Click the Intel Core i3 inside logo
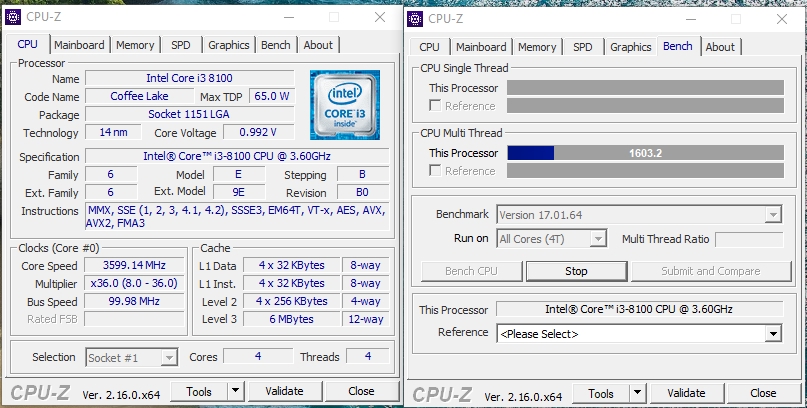807x408 pixels. [x=345, y=105]
